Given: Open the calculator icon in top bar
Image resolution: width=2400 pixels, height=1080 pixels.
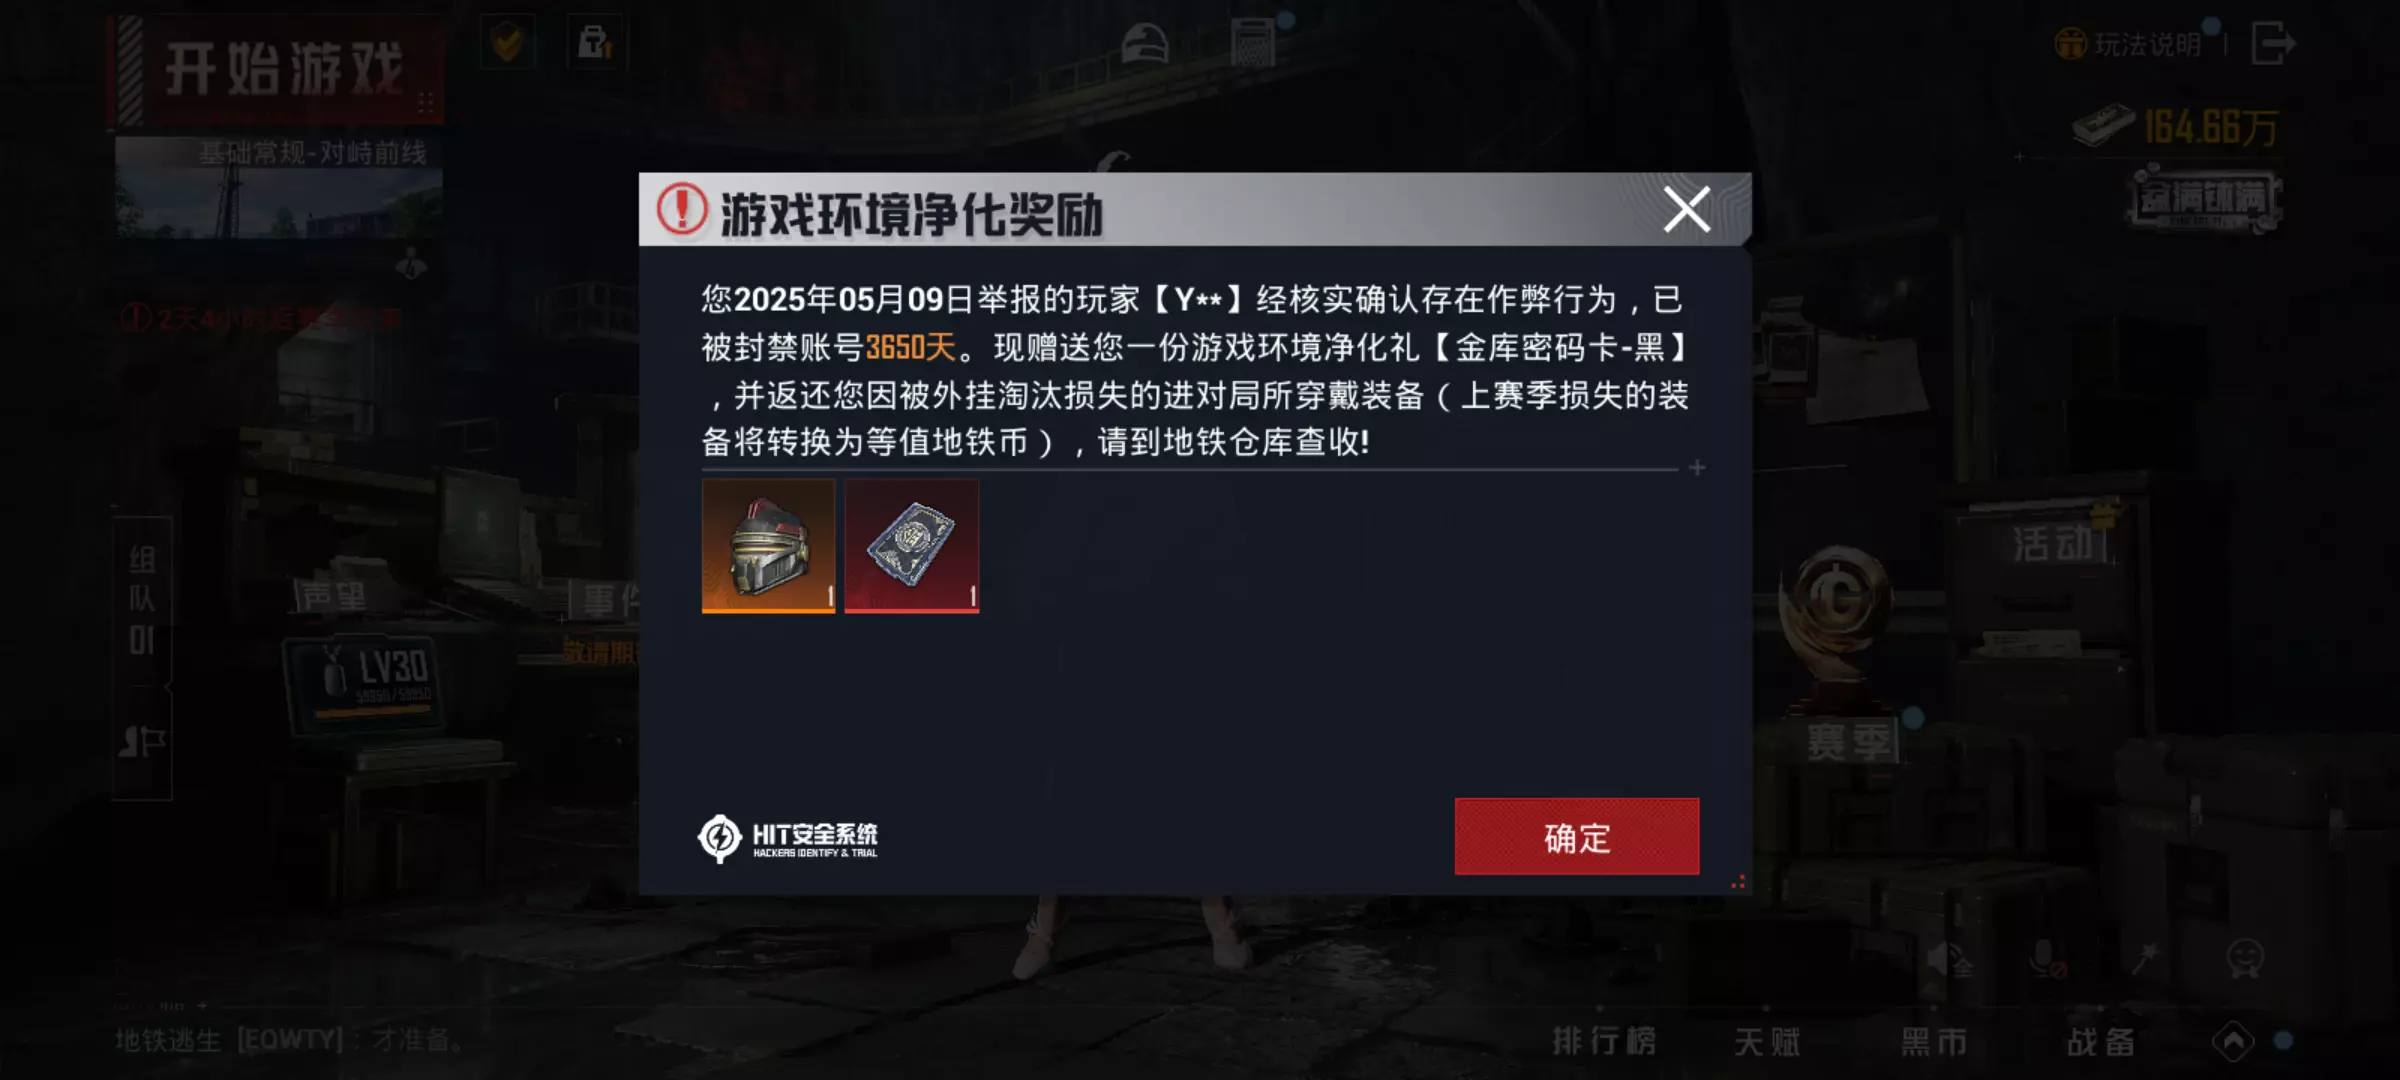Looking at the screenshot, I should 1251,43.
